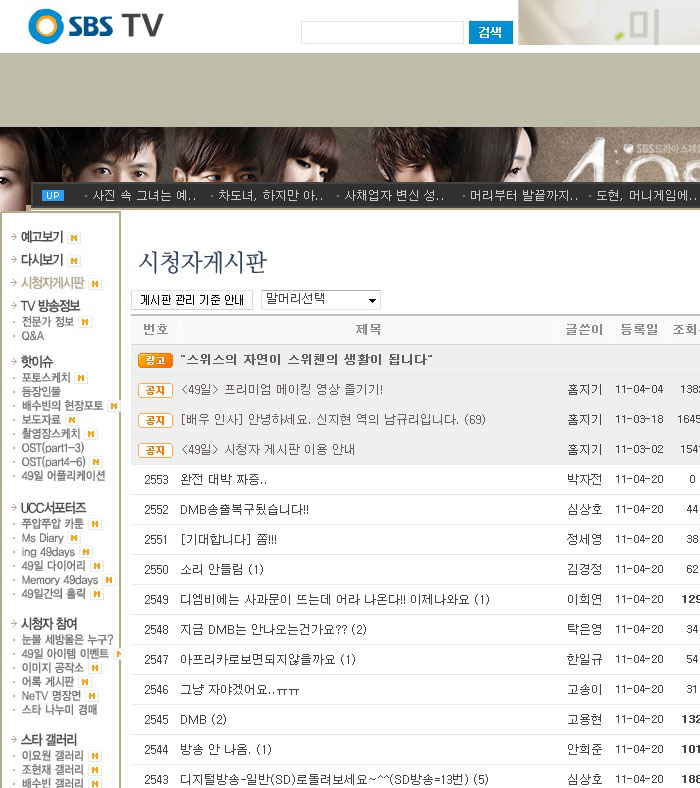The image size is (700, 788).
Task: Open 스타 갤러리 sidebar section
Action: tap(49, 740)
